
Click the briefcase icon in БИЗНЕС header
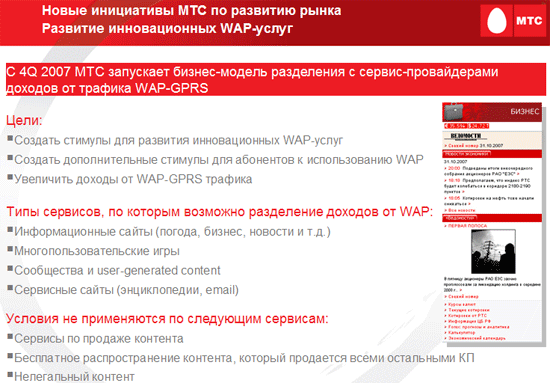[x=453, y=112]
